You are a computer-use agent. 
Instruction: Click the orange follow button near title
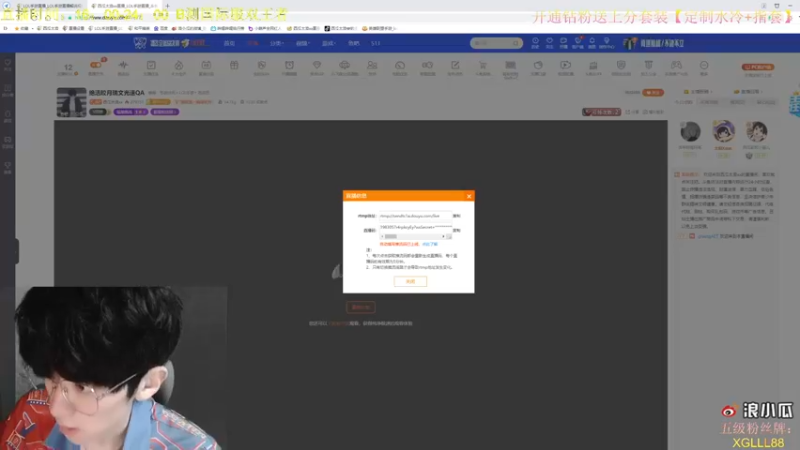(x=653, y=92)
